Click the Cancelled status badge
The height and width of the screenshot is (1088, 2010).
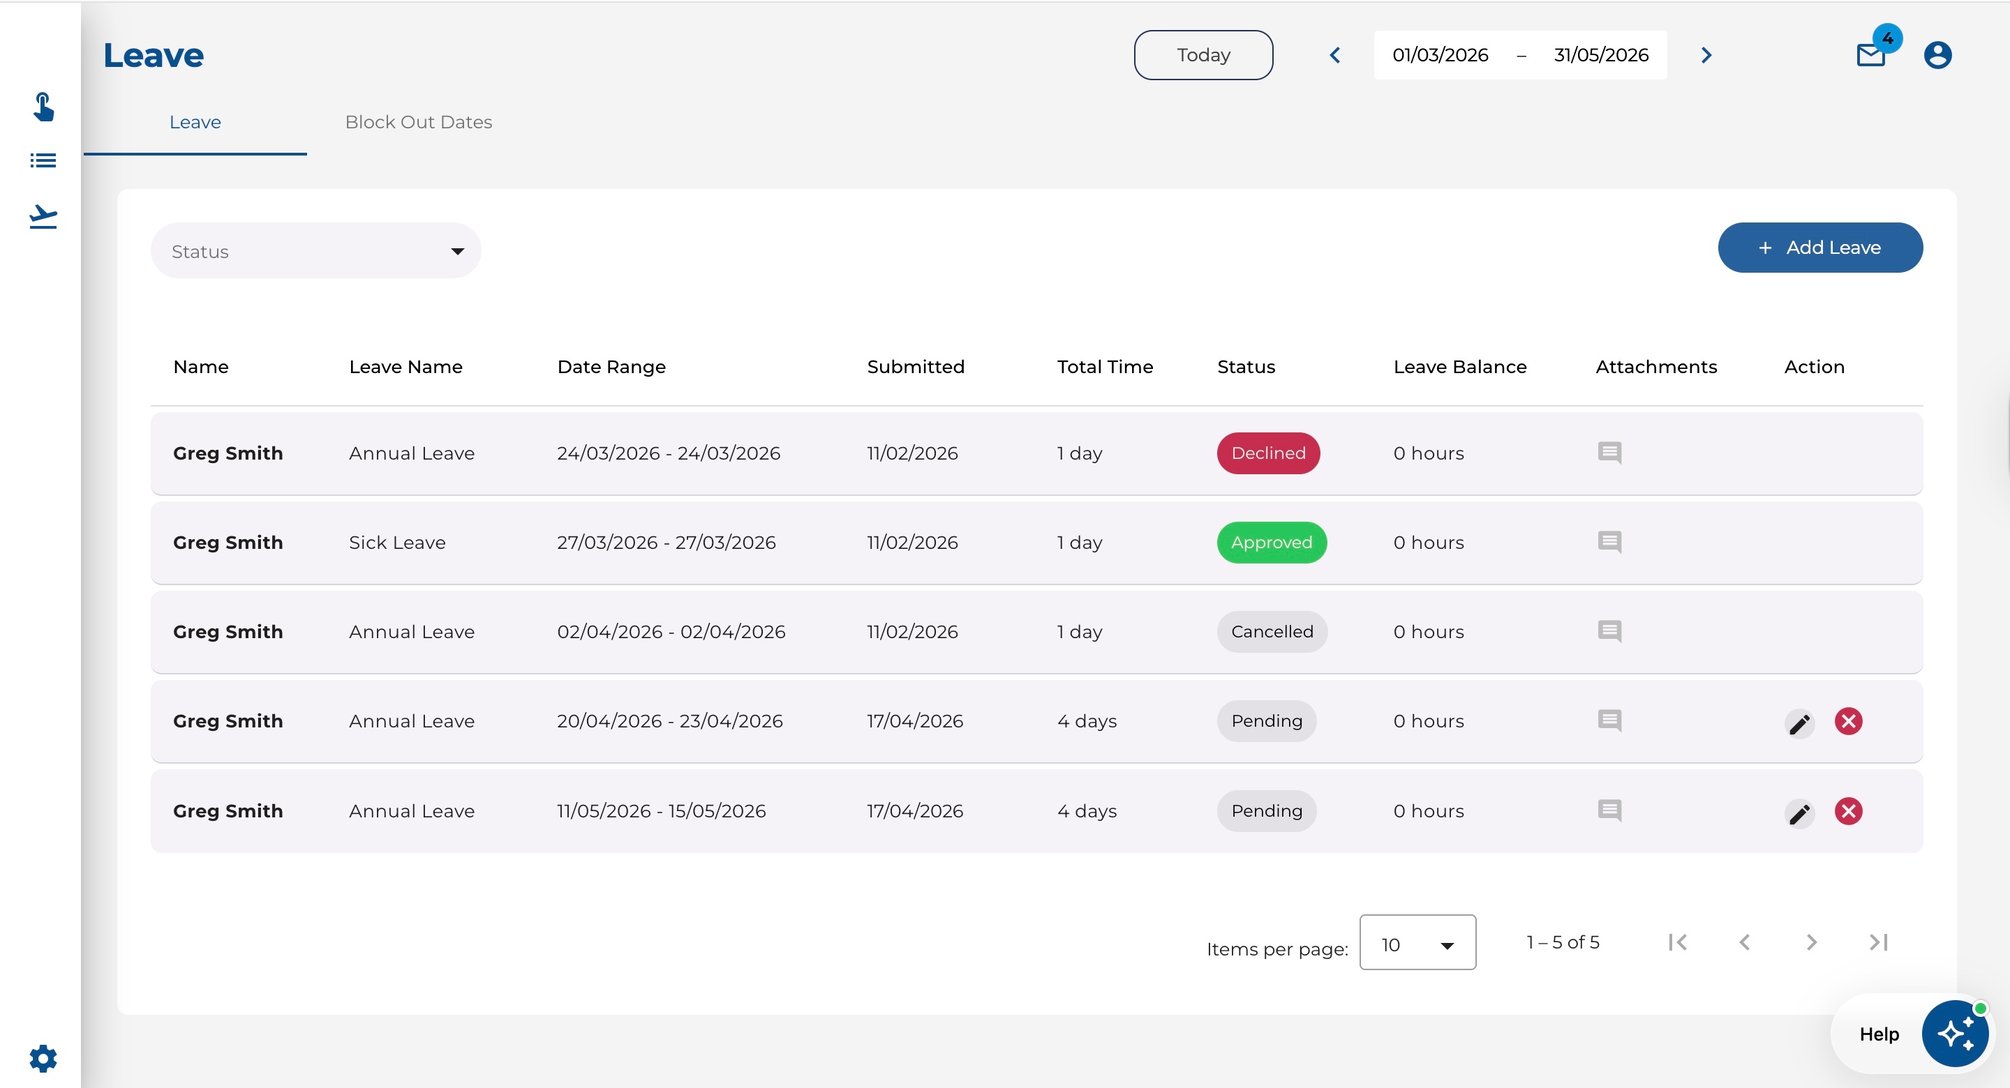tap(1272, 631)
